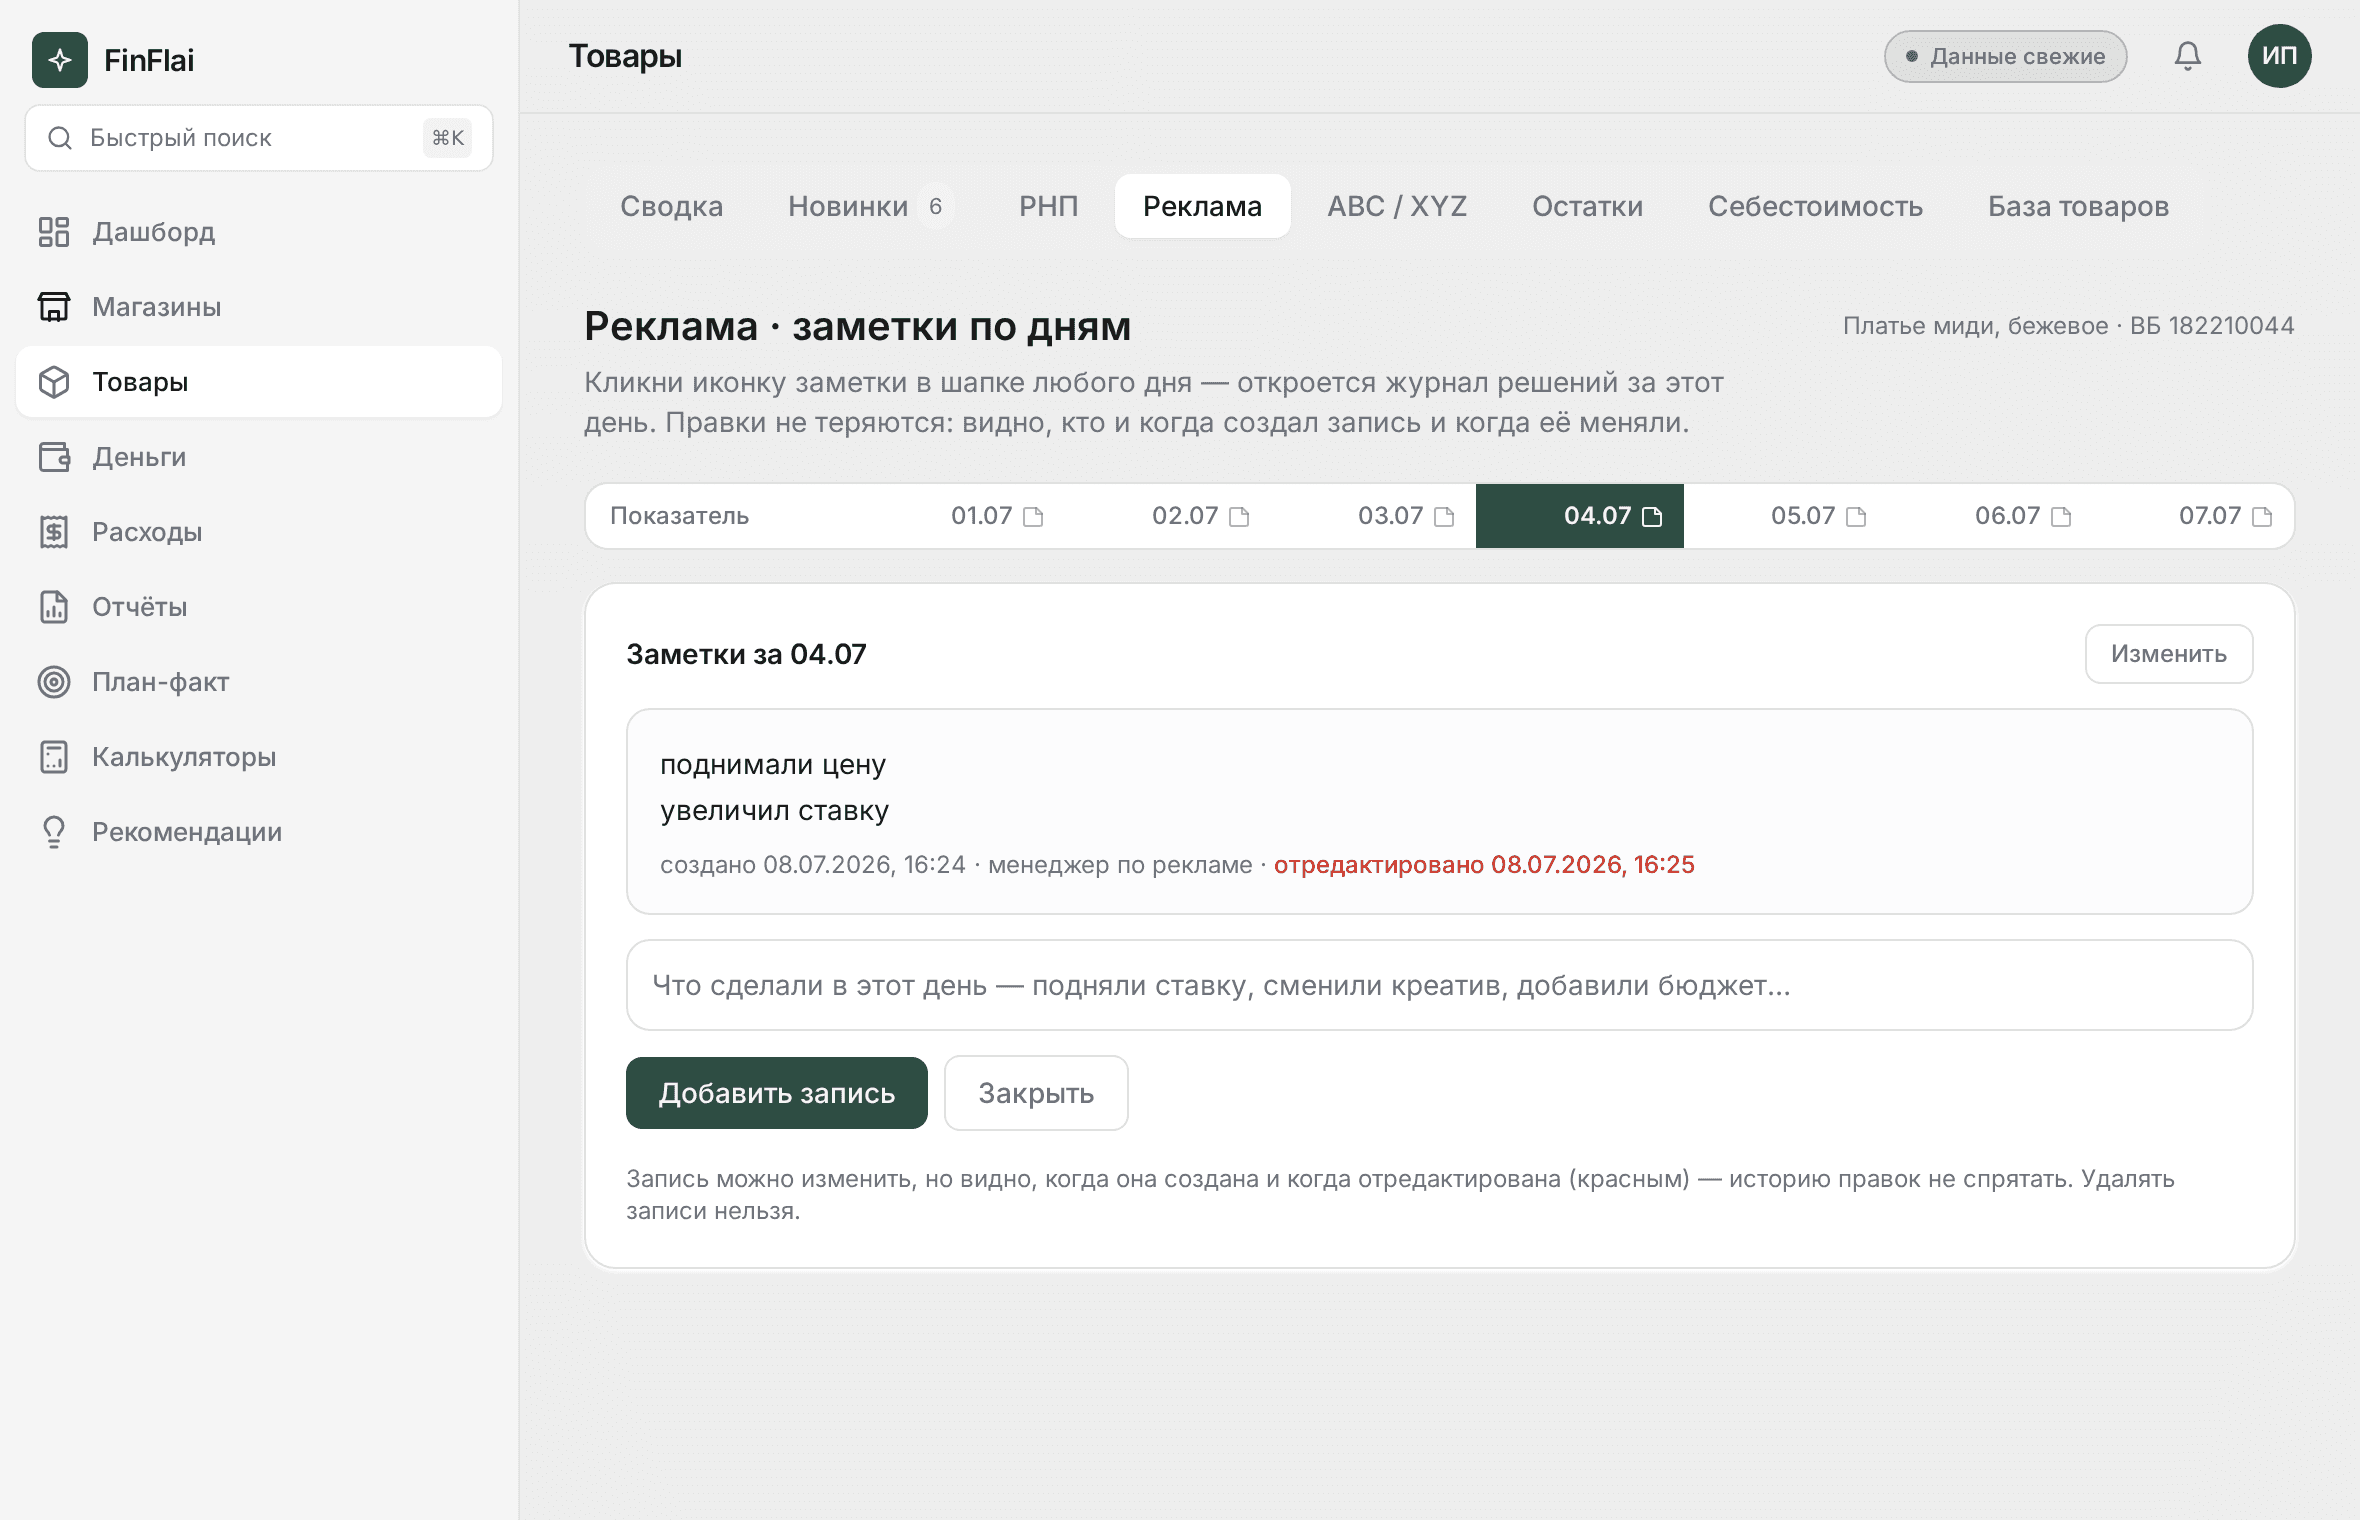
Task: Switch to the ABC / XYZ tab
Action: (x=1397, y=206)
